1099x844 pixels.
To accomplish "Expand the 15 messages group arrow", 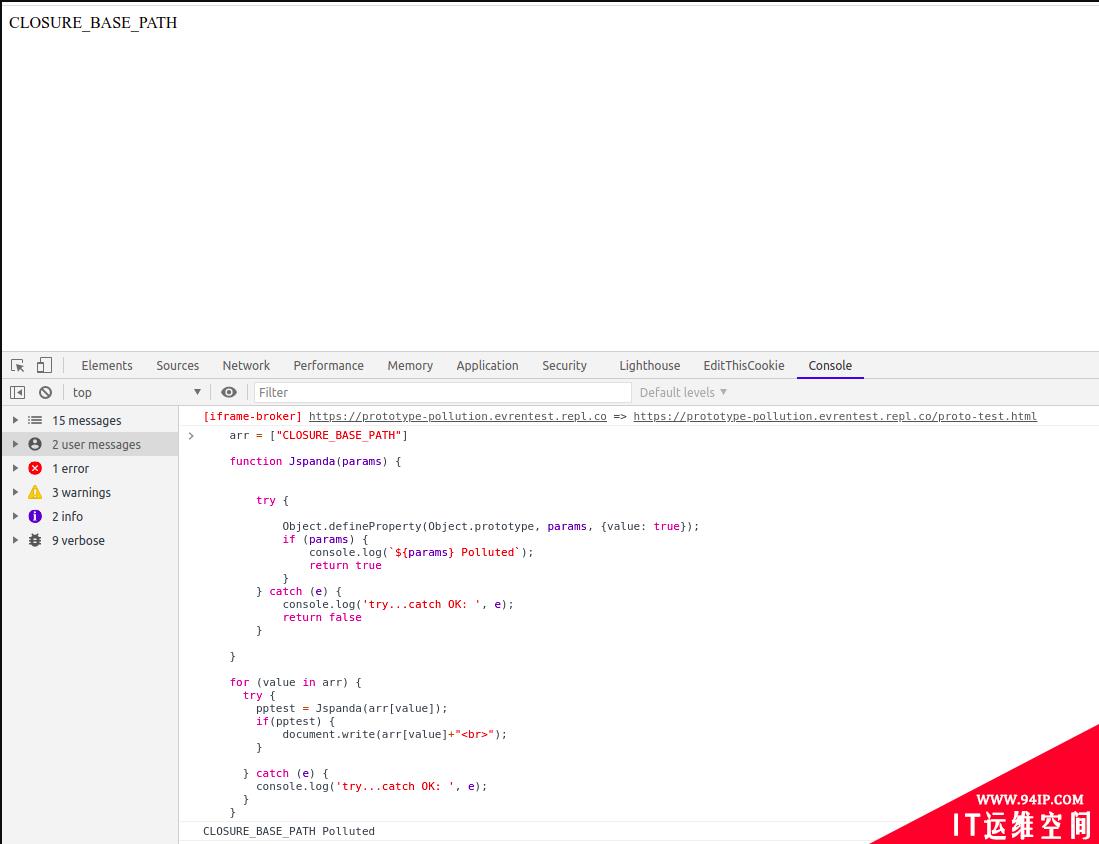I will pyautogui.click(x=15, y=420).
